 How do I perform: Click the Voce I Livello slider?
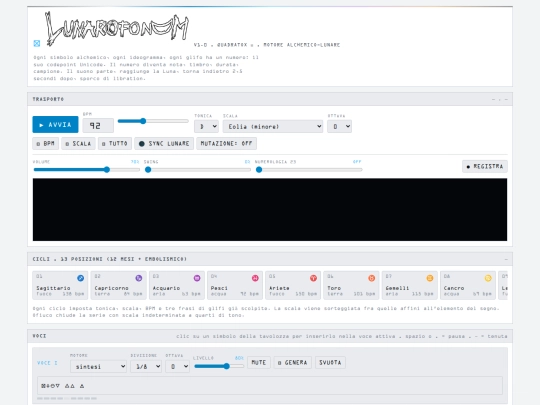click(x=219, y=366)
